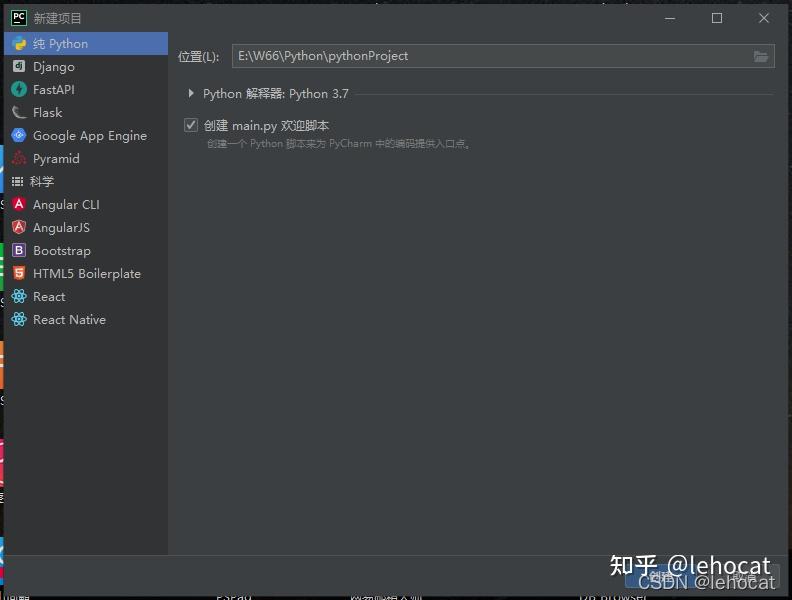Choose Django project type
The image size is (792, 600).
pyautogui.click(x=86, y=67)
